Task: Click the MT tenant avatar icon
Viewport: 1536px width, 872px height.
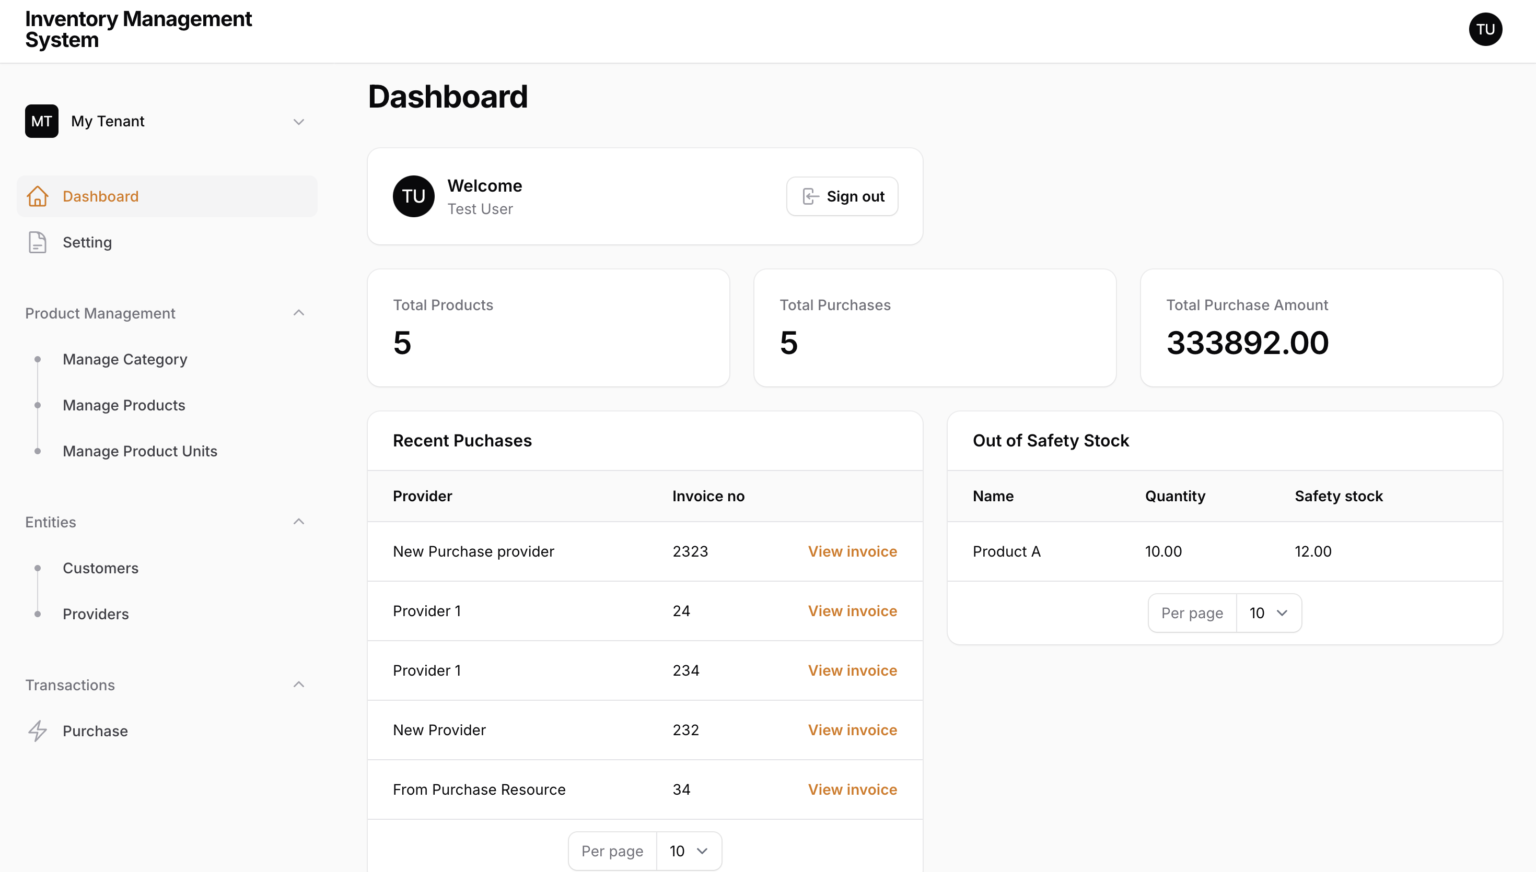Action: coord(41,121)
